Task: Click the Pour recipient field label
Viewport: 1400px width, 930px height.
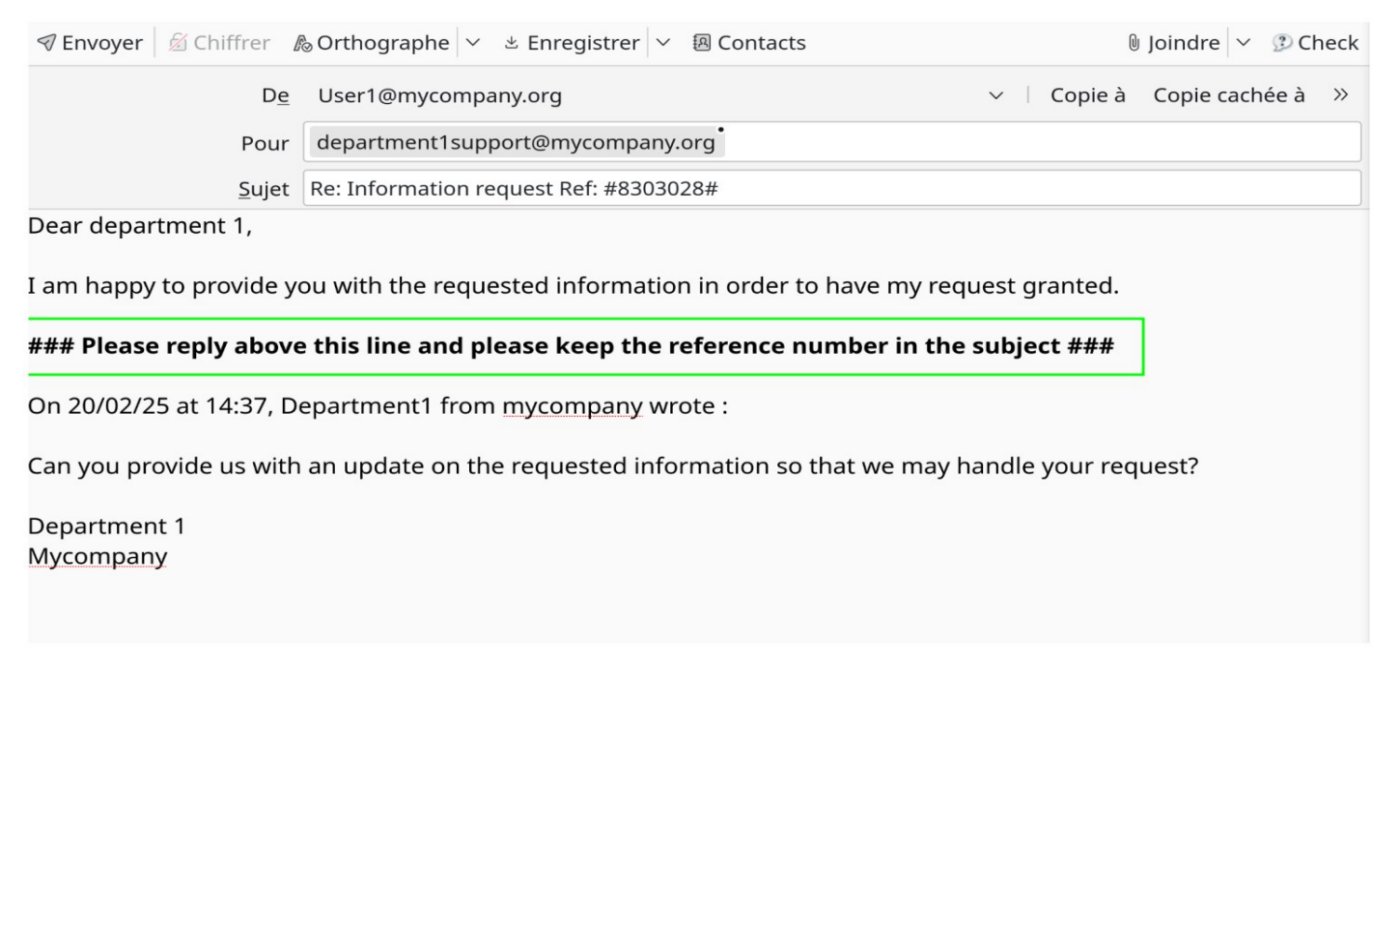Action: pyautogui.click(x=264, y=143)
